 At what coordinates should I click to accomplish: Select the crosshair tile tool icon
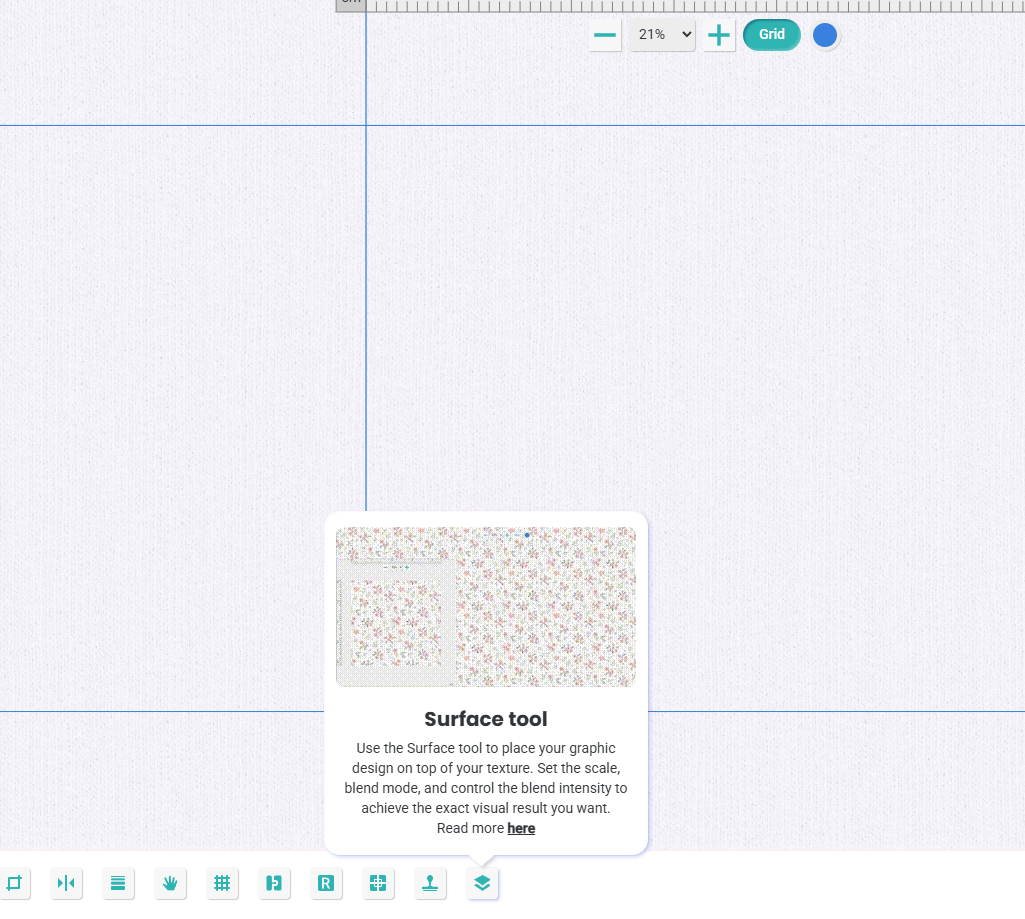click(378, 883)
